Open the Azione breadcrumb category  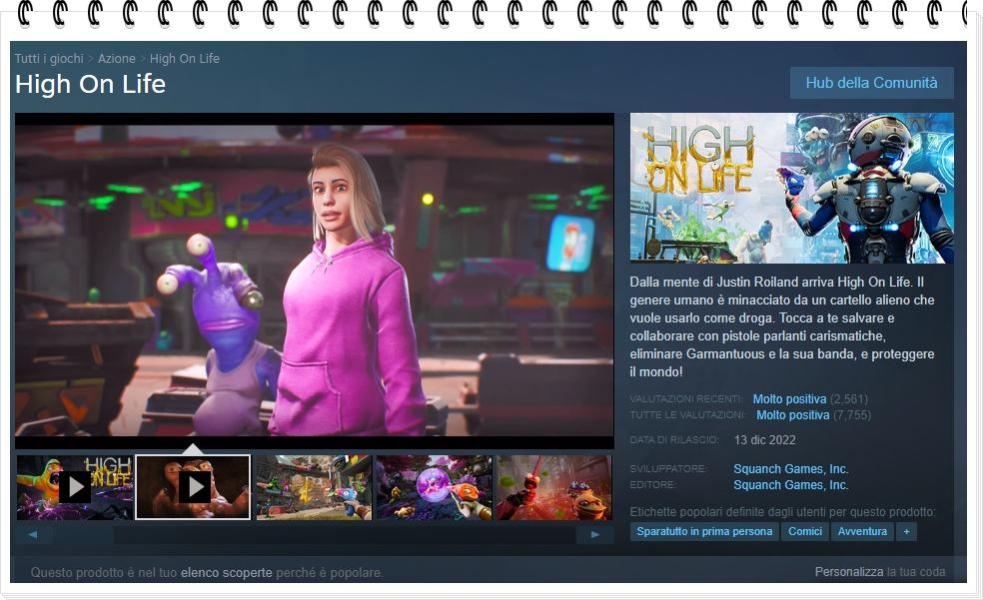[x=117, y=59]
